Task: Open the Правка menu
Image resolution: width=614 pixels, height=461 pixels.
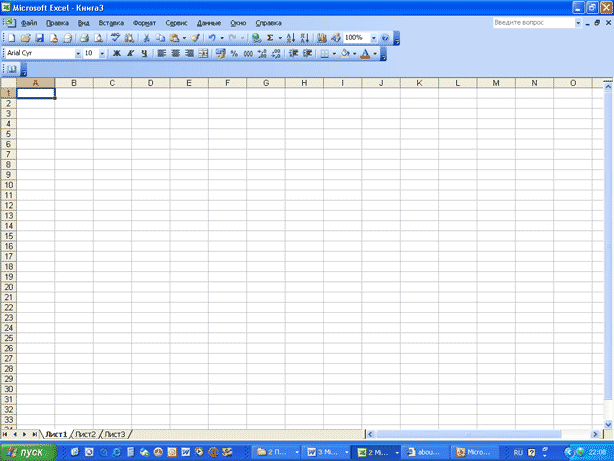Action: coord(57,23)
